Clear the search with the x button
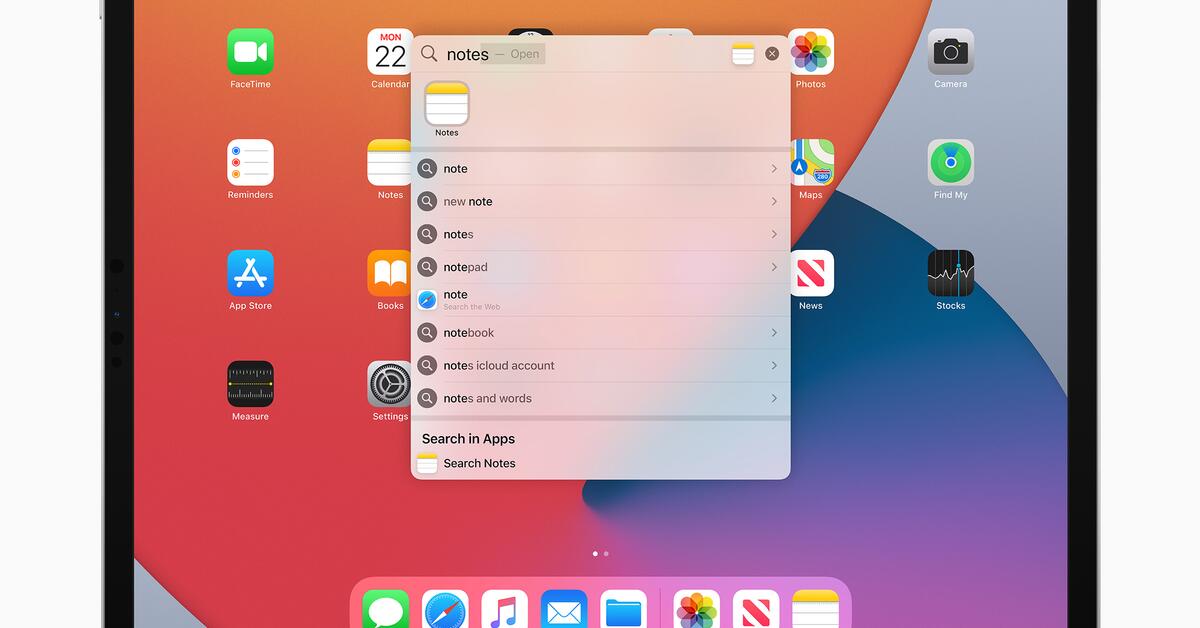Viewport: 1200px width, 628px height. 771,53
